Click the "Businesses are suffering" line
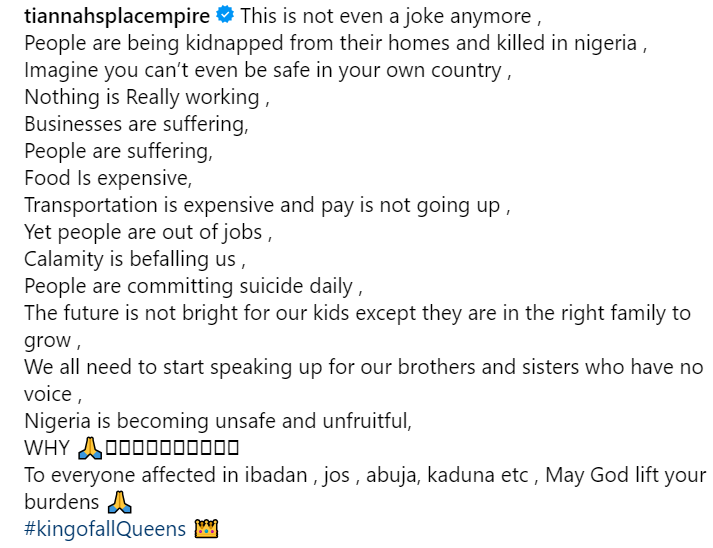Image resolution: width=713 pixels, height=548 pixels. tap(136, 125)
